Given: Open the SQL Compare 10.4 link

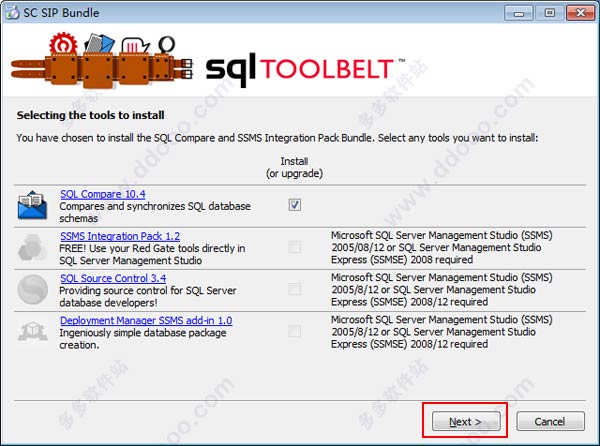Looking at the screenshot, I should (103, 194).
